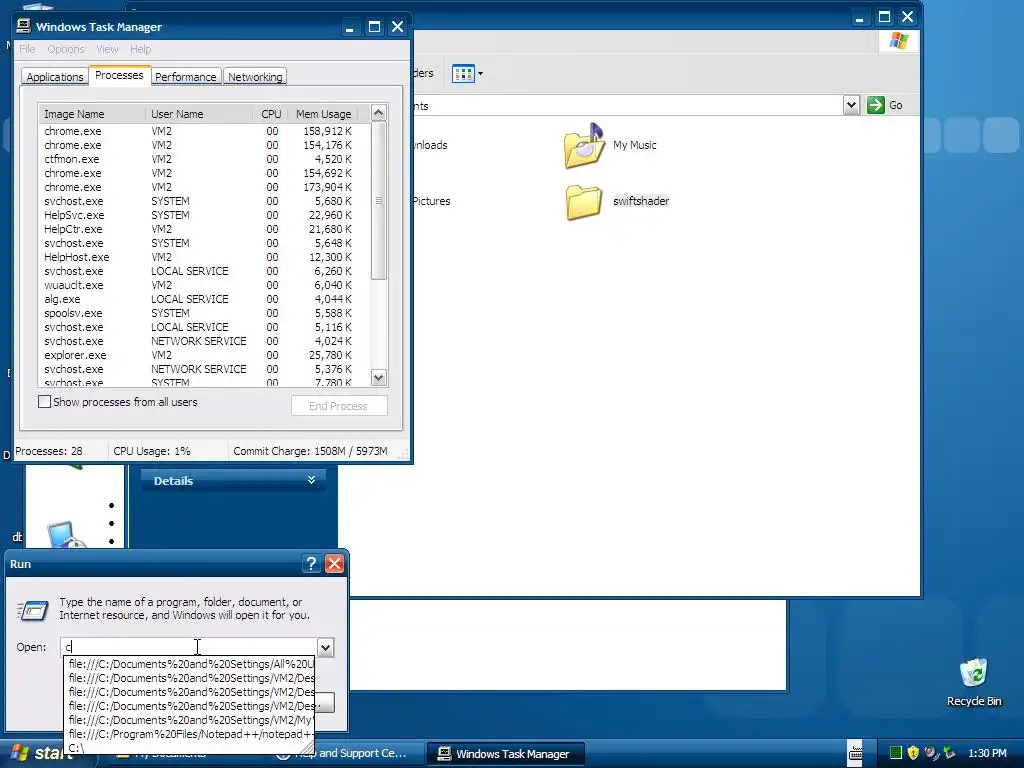Image resolution: width=1024 pixels, height=768 pixels.
Task: Sort by the CPU column header
Action: (x=270, y=114)
